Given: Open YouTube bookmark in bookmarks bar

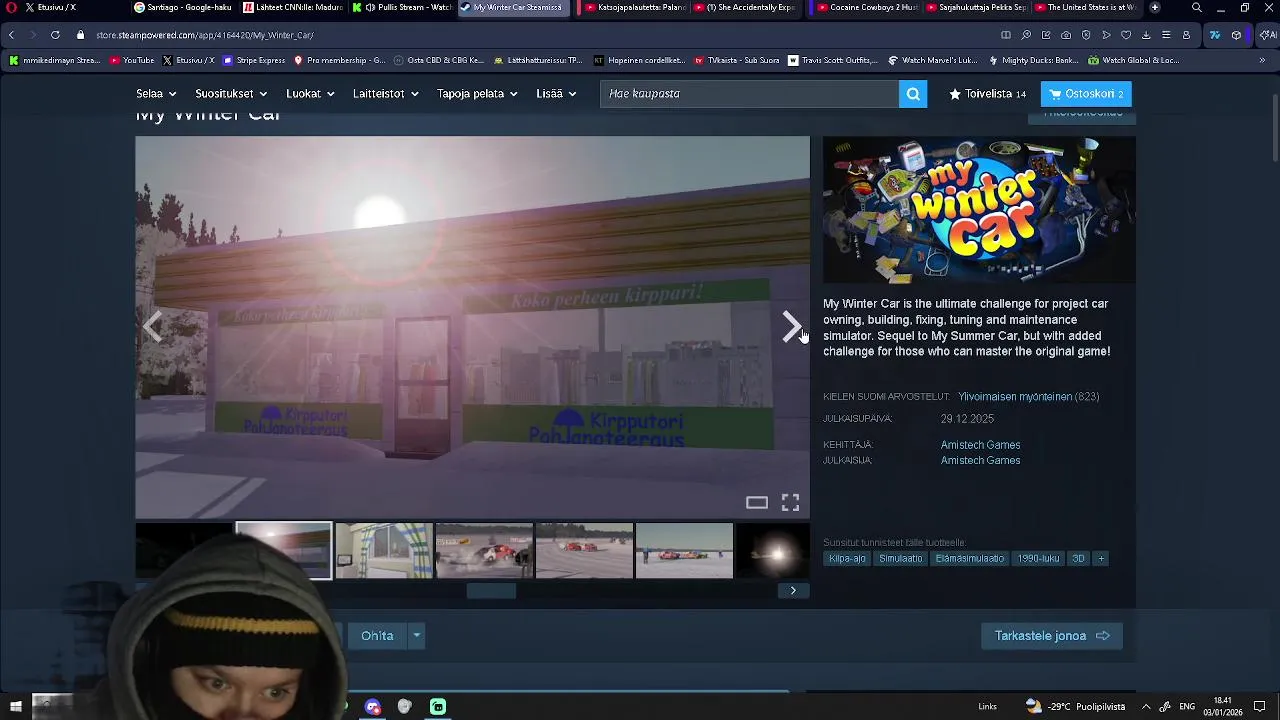Looking at the screenshot, I should pyautogui.click(x=131, y=60).
